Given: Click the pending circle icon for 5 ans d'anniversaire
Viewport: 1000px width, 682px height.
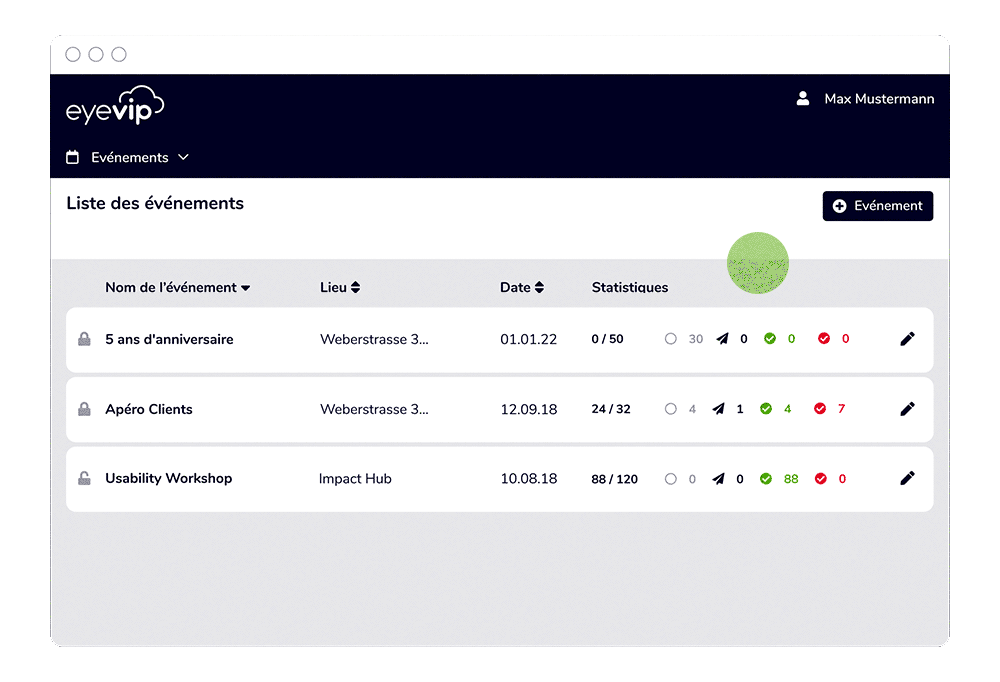Looking at the screenshot, I should (671, 339).
